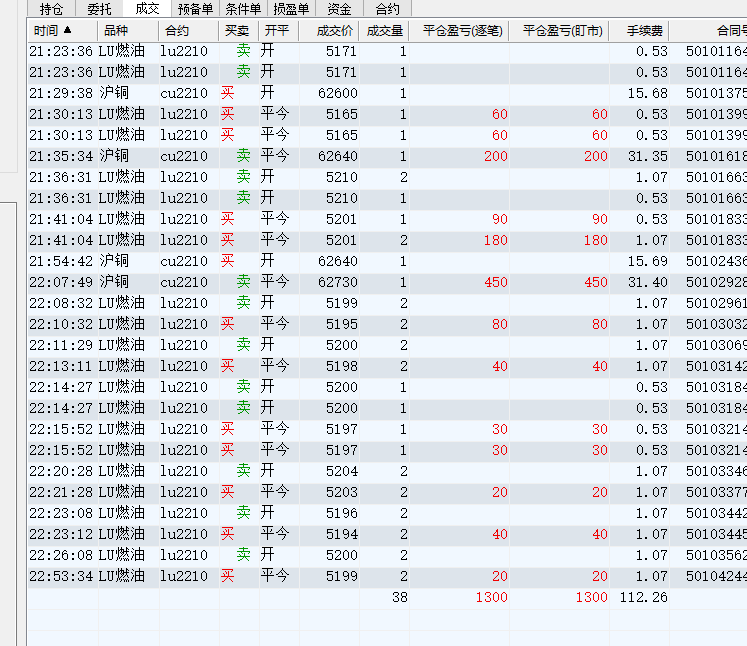Open the 合约 tab
The image size is (747, 646).
(x=387, y=9)
